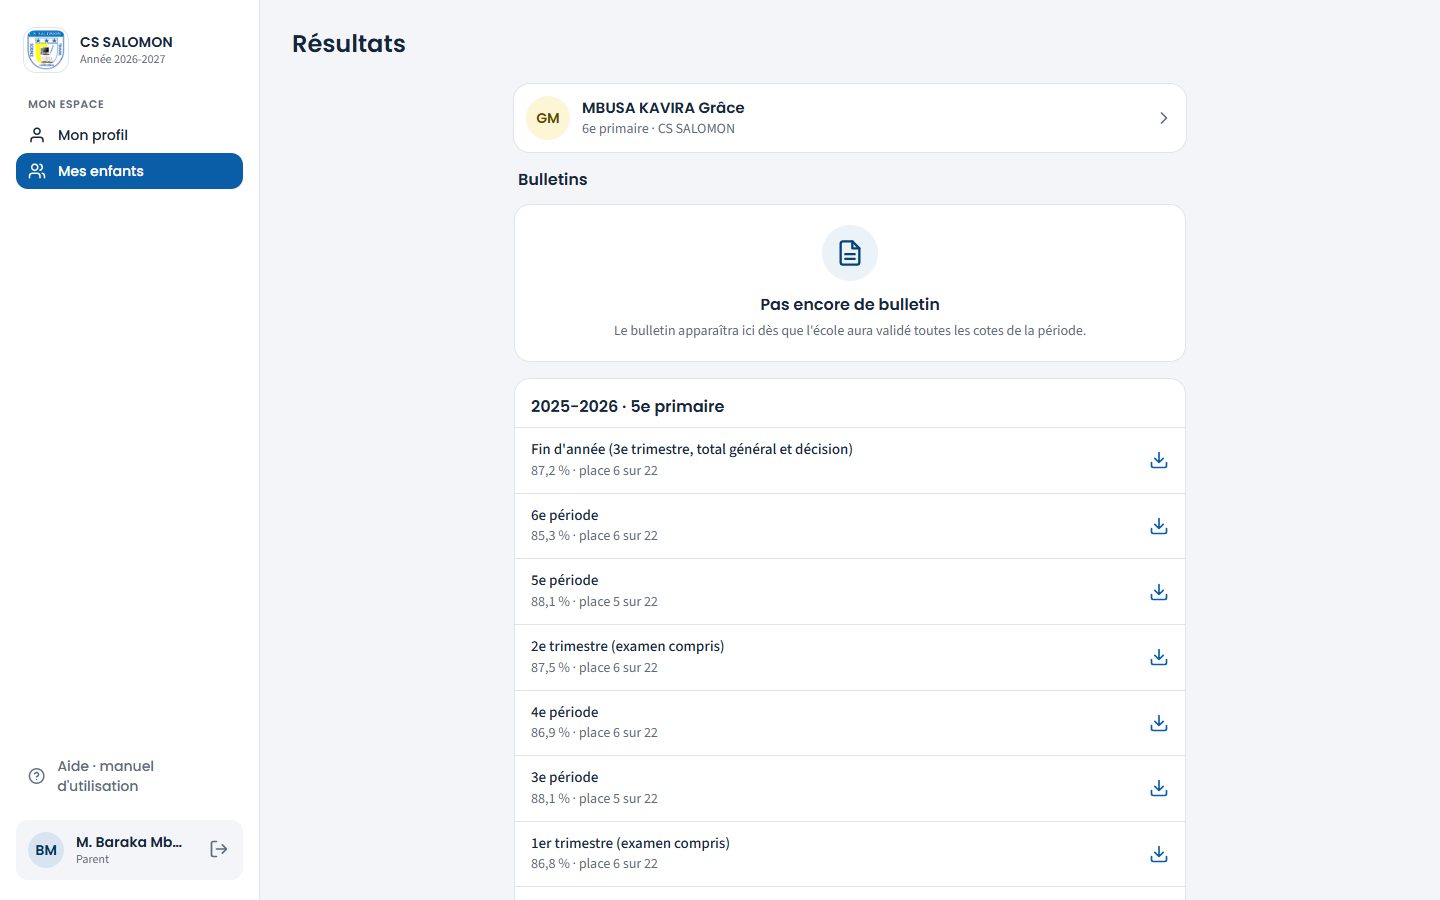Image resolution: width=1440 pixels, height=900 pixels.
Task: Download the 4e période bulletin
Action: (x=1159, y=723)
